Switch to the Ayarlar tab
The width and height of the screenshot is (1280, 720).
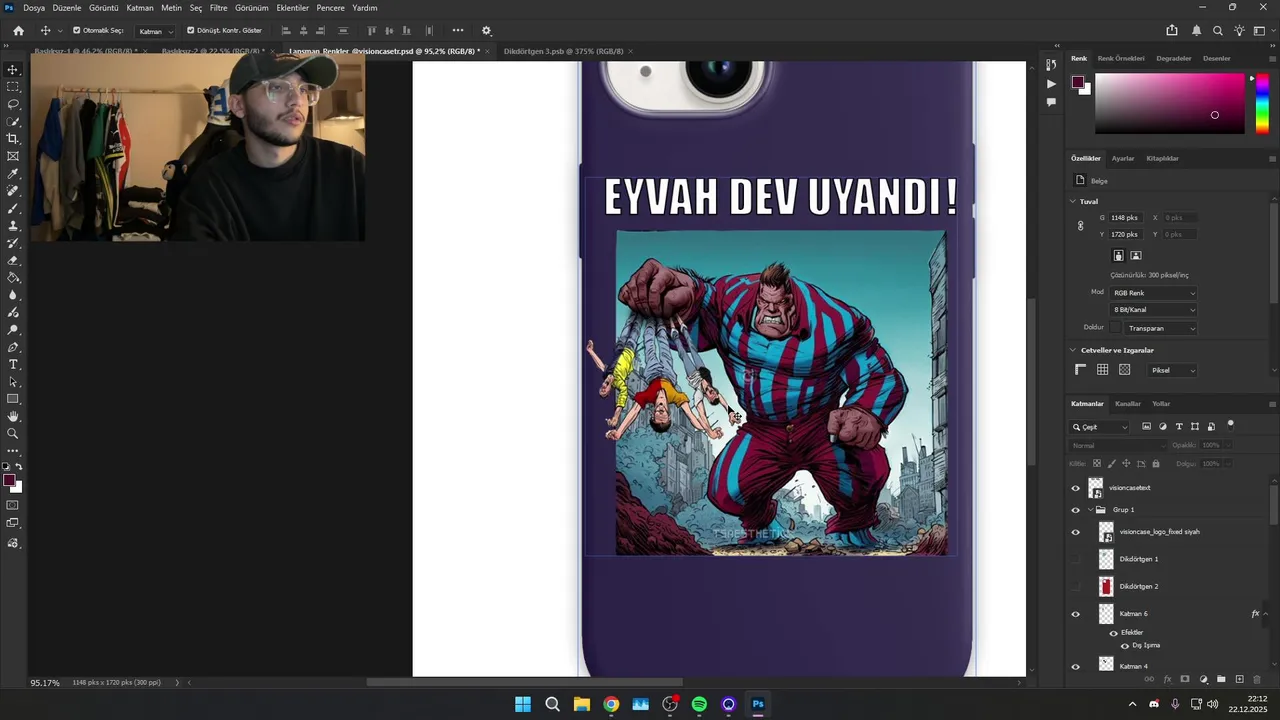[1123, 158]
